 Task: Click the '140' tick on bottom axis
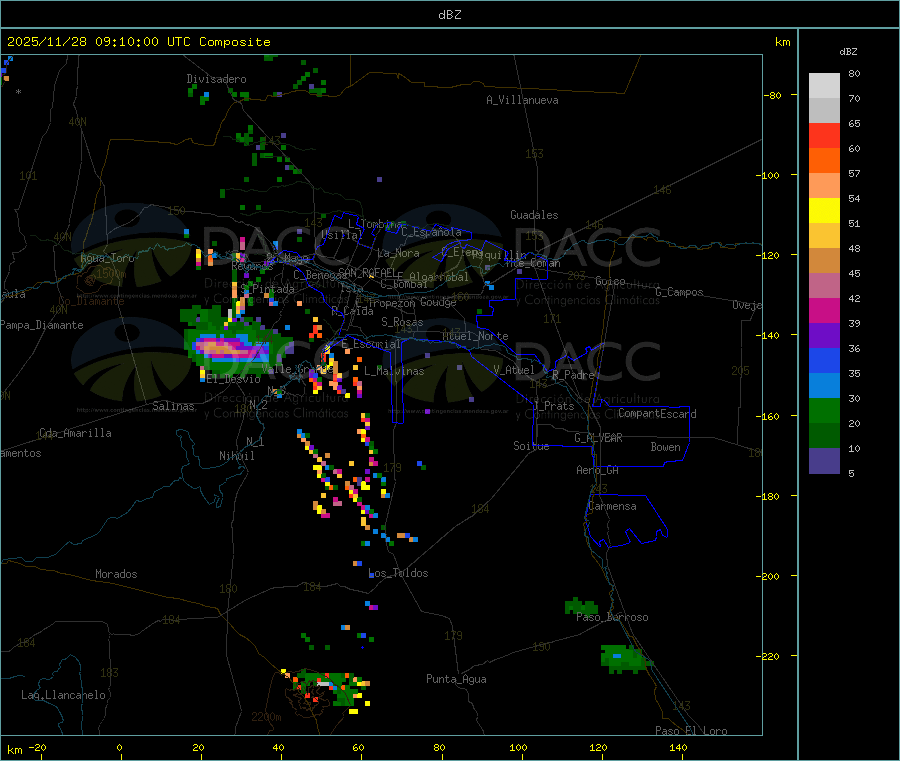click(678, 748)
